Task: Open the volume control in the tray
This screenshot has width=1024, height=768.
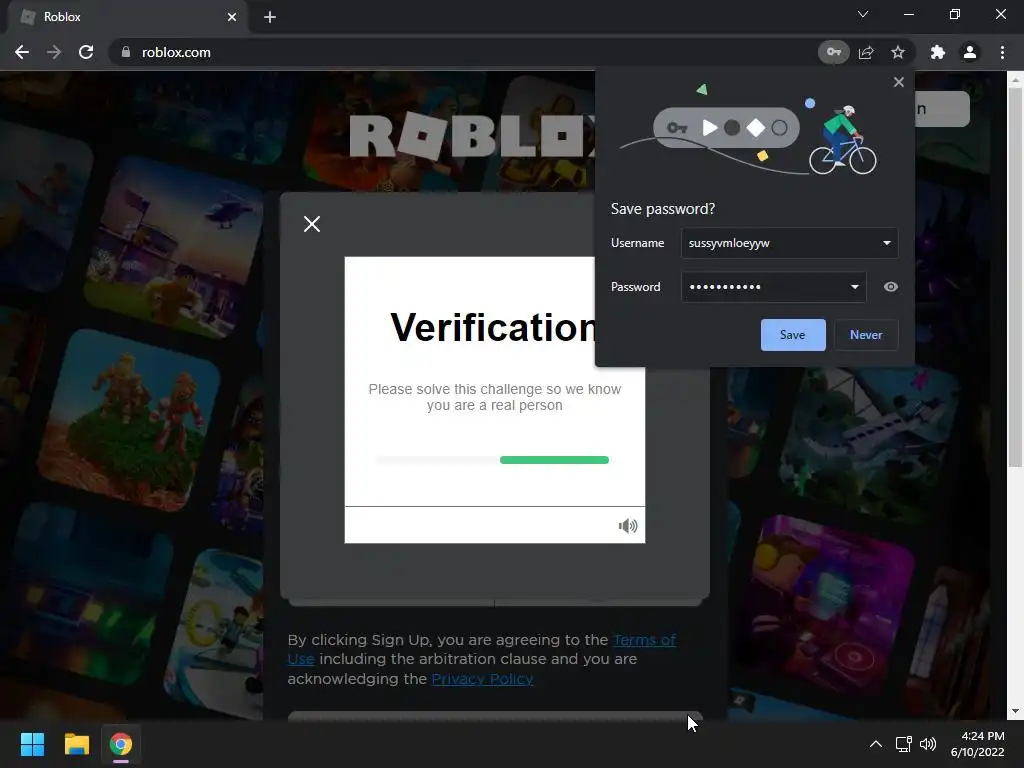Action: point(928,744)
